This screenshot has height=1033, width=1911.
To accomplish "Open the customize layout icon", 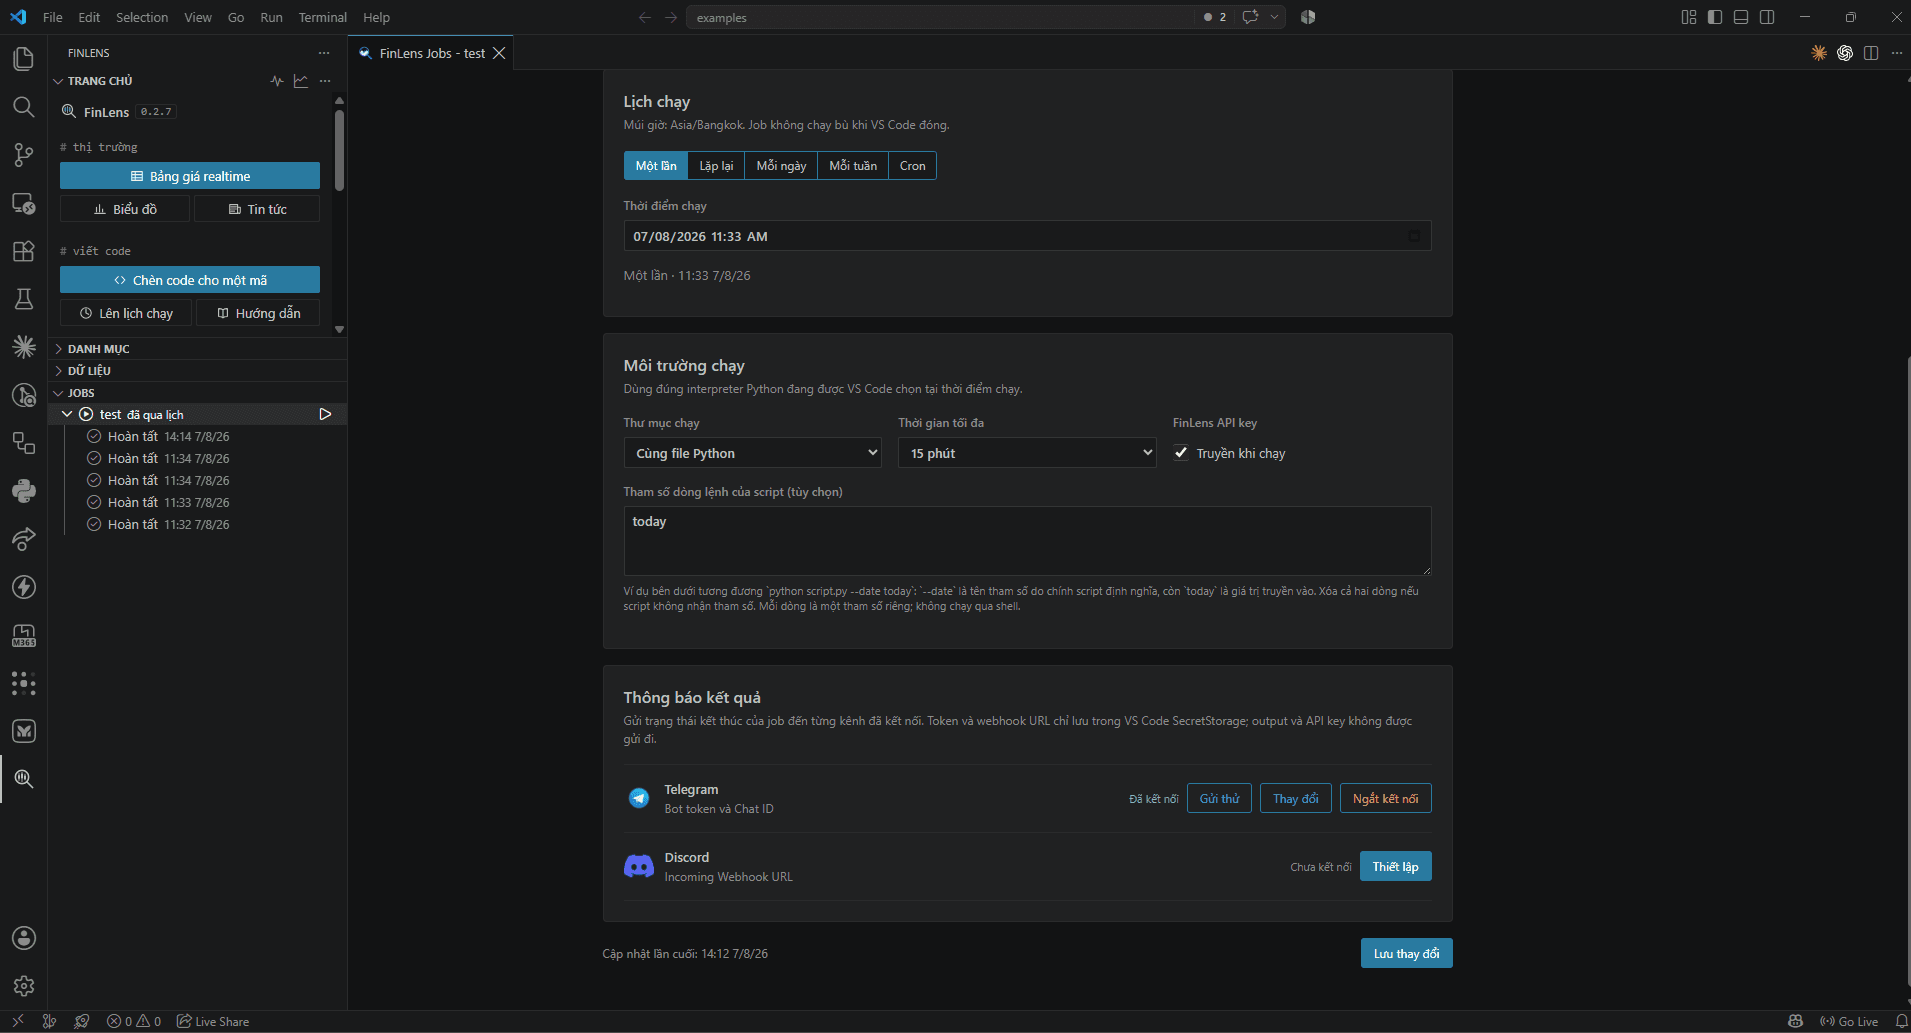I will tap(1689, 17).
